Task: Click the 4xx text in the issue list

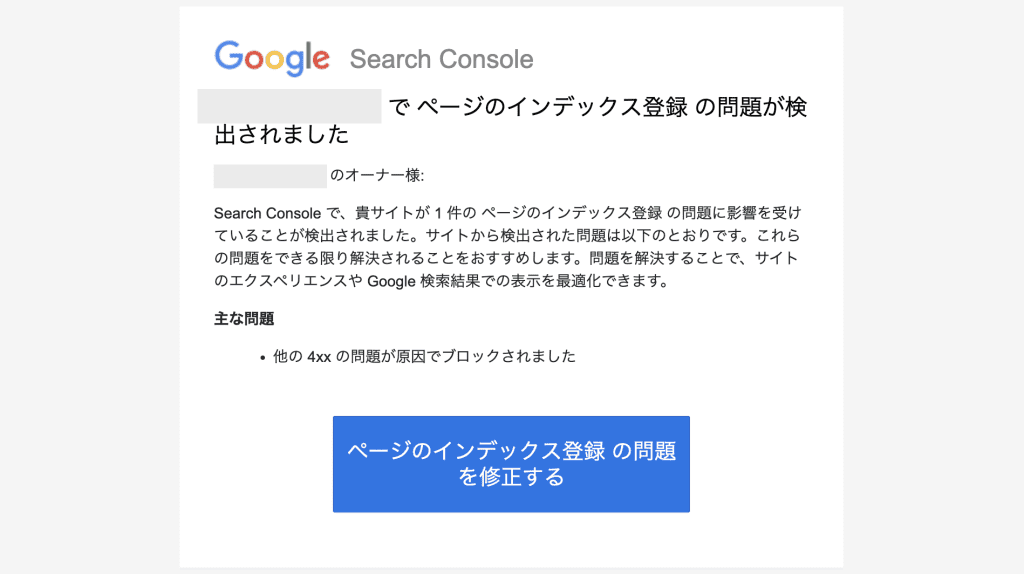Action: [x=319, y=357]
